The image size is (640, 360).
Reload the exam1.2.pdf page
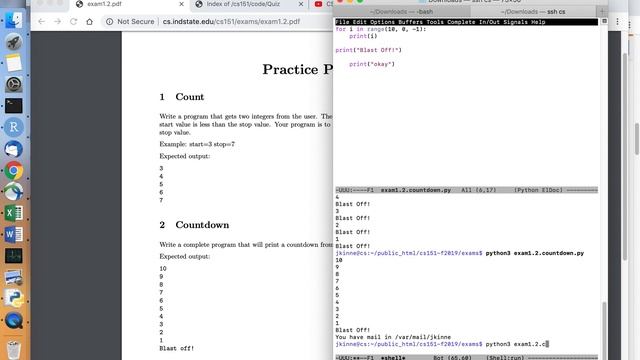[73, 21]
